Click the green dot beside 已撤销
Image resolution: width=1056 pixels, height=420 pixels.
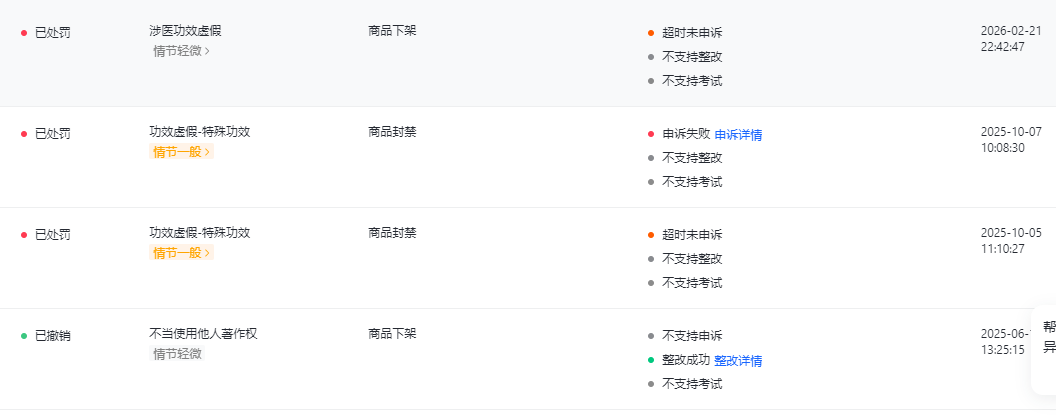coord(24,335)
